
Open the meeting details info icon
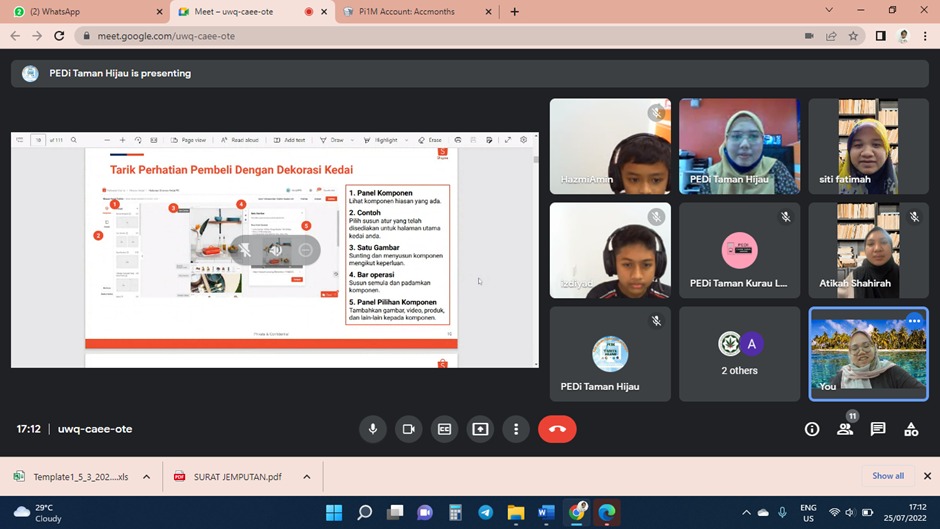click(x=812, y=429)
